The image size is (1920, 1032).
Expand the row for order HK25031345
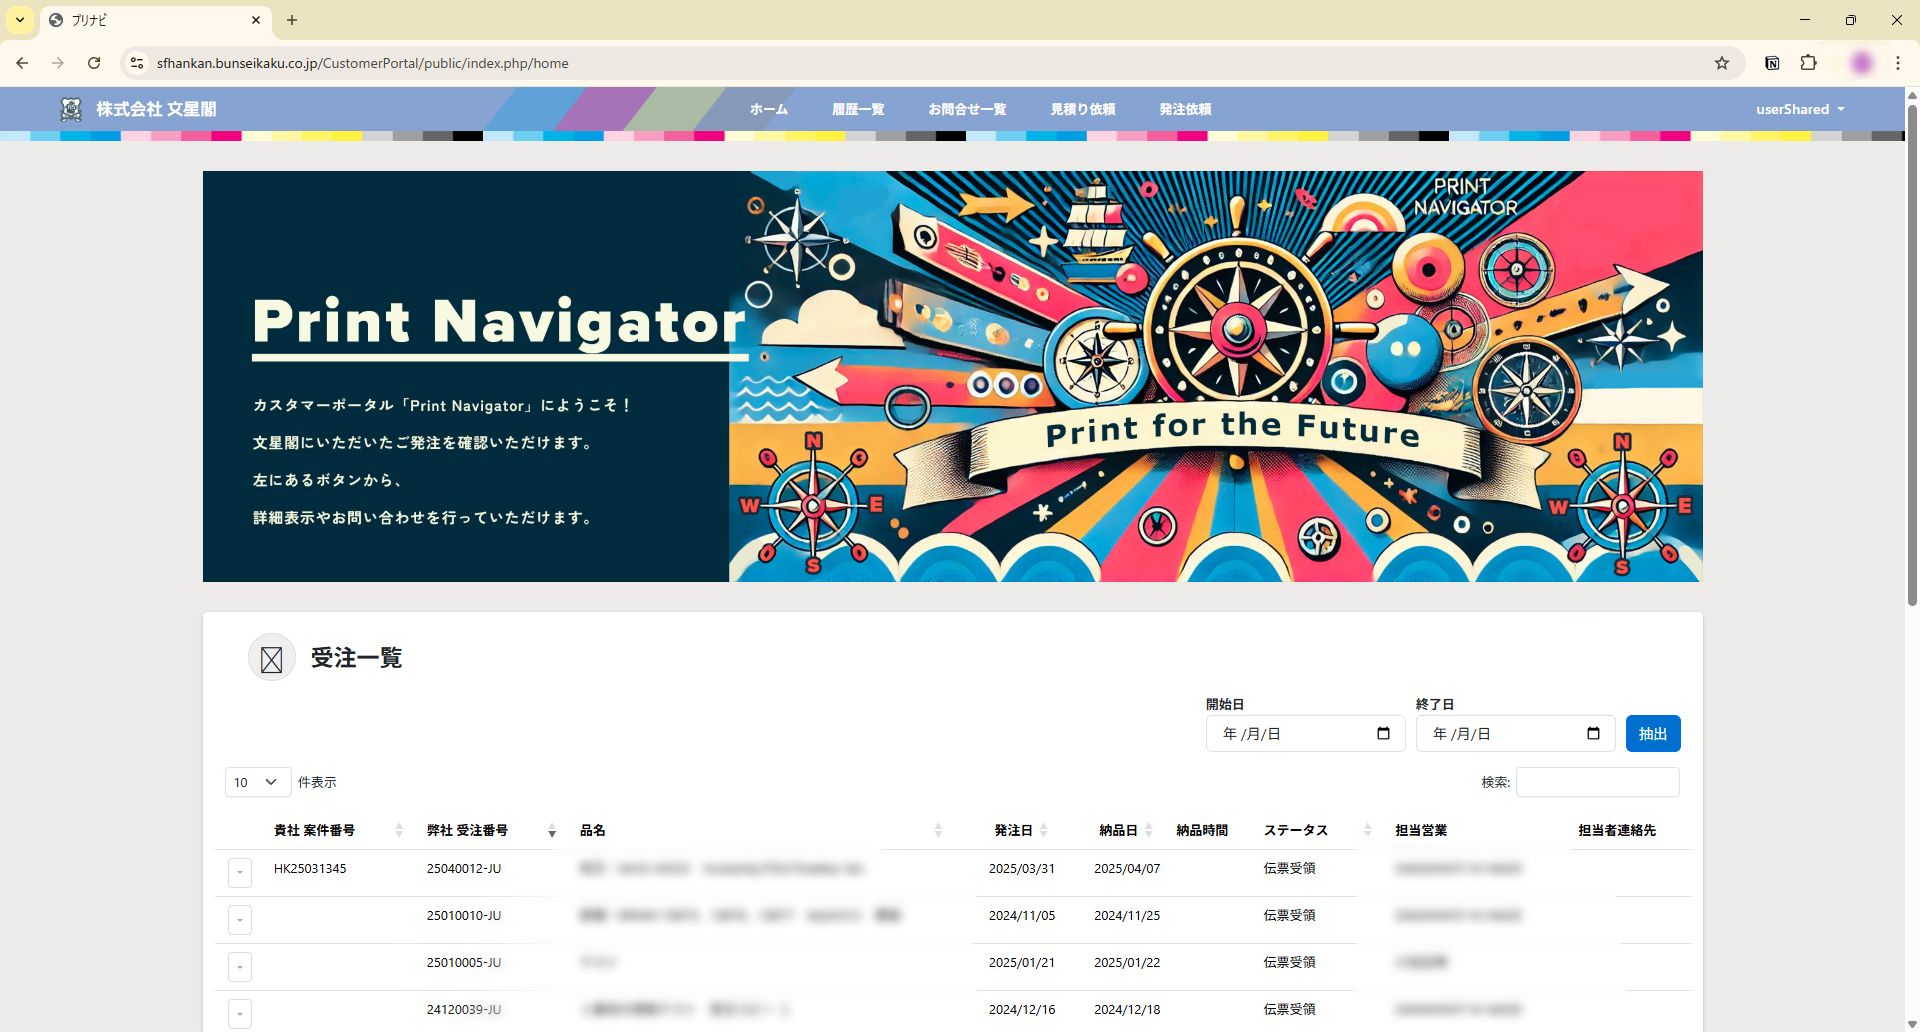tap(240, 872)
